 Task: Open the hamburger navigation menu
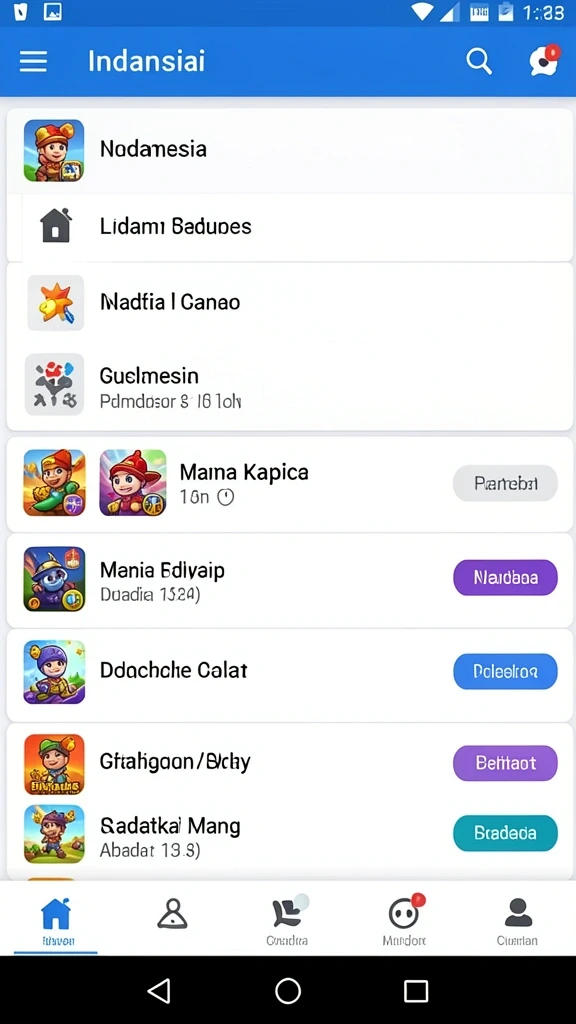[33, 61]
